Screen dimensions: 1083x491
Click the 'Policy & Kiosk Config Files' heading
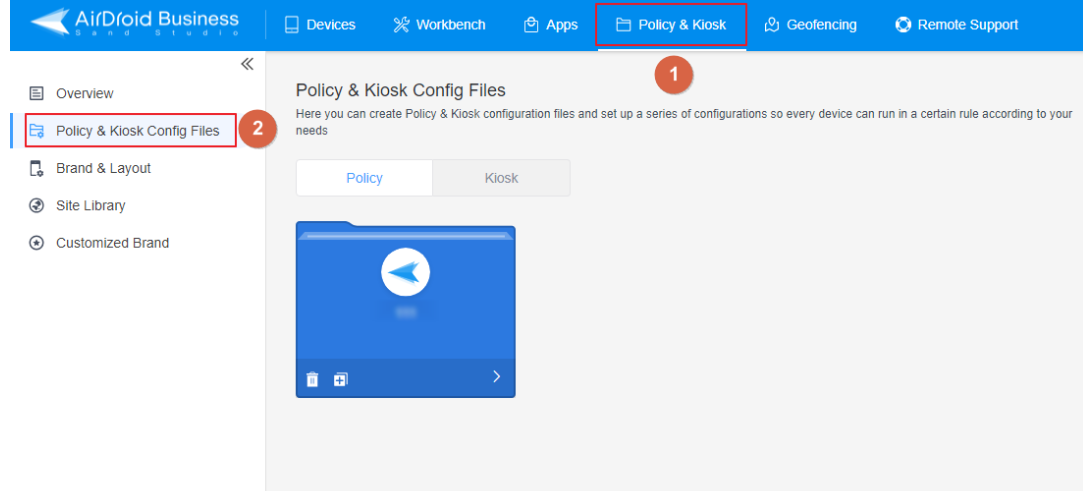[401, 90]
